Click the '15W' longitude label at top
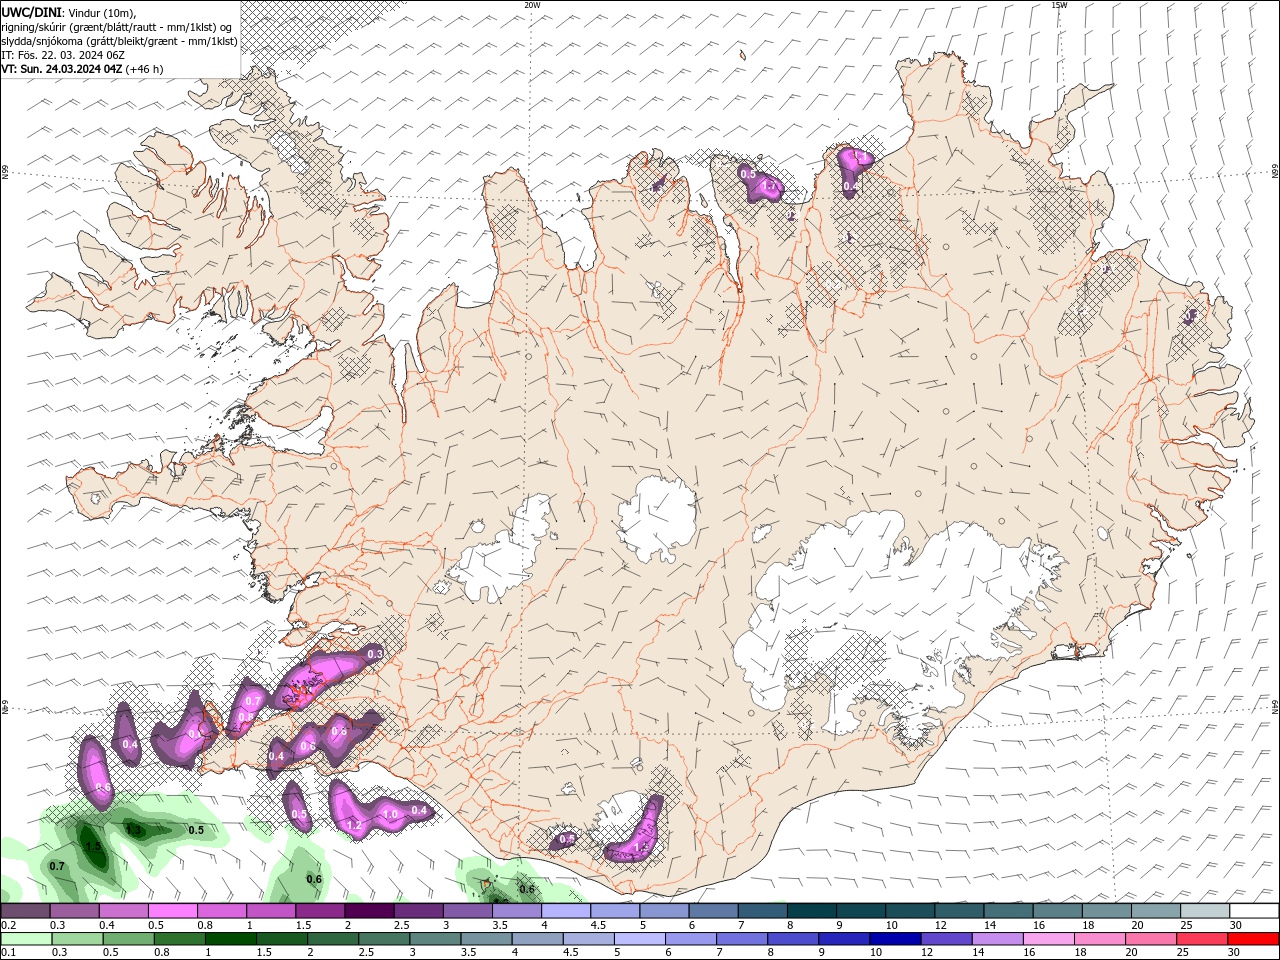 [1058, 5]
